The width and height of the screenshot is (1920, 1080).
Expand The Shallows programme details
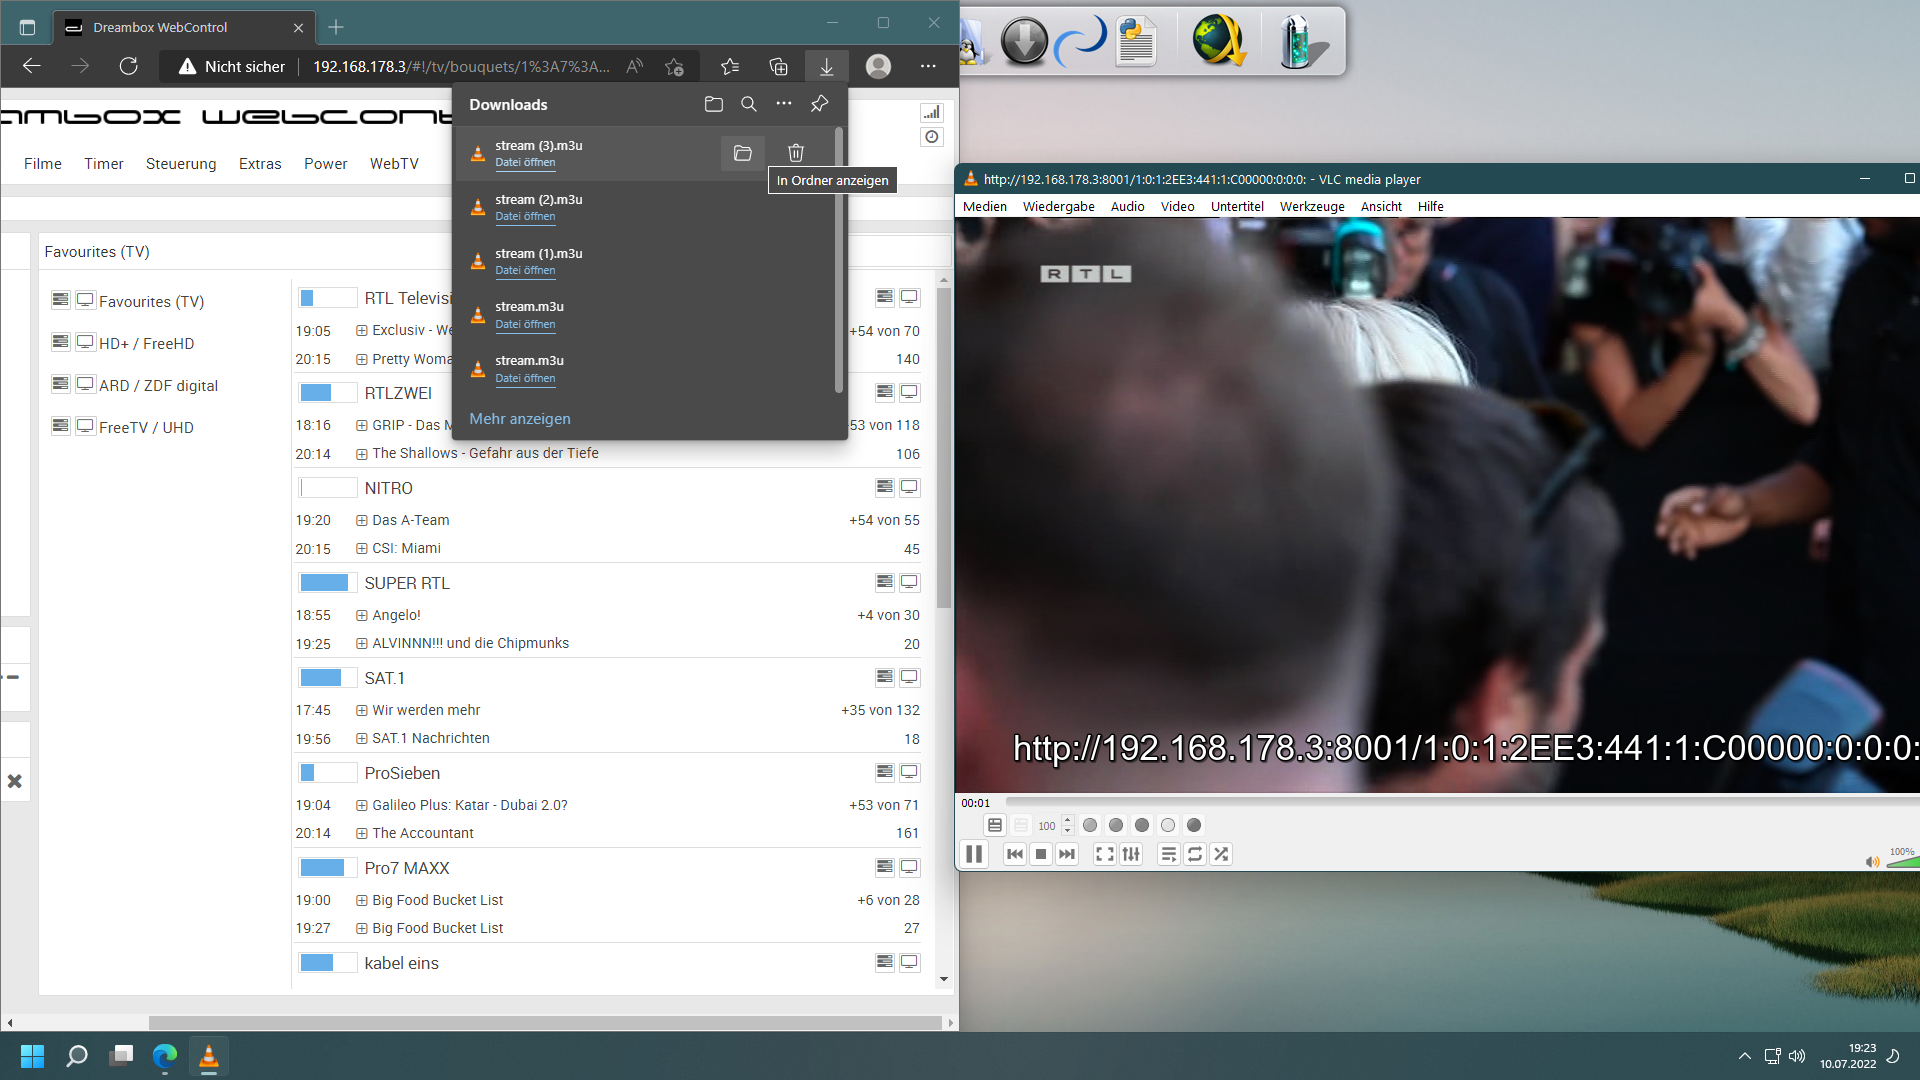click(x=362, y=453)
